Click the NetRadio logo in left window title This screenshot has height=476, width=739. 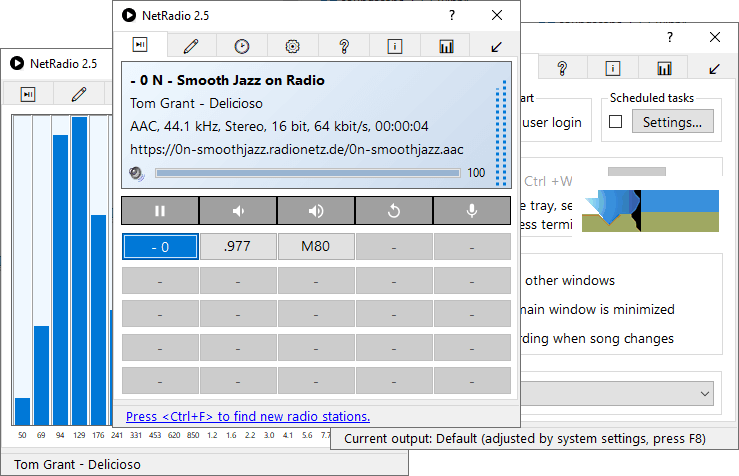(x=17, y=63)
